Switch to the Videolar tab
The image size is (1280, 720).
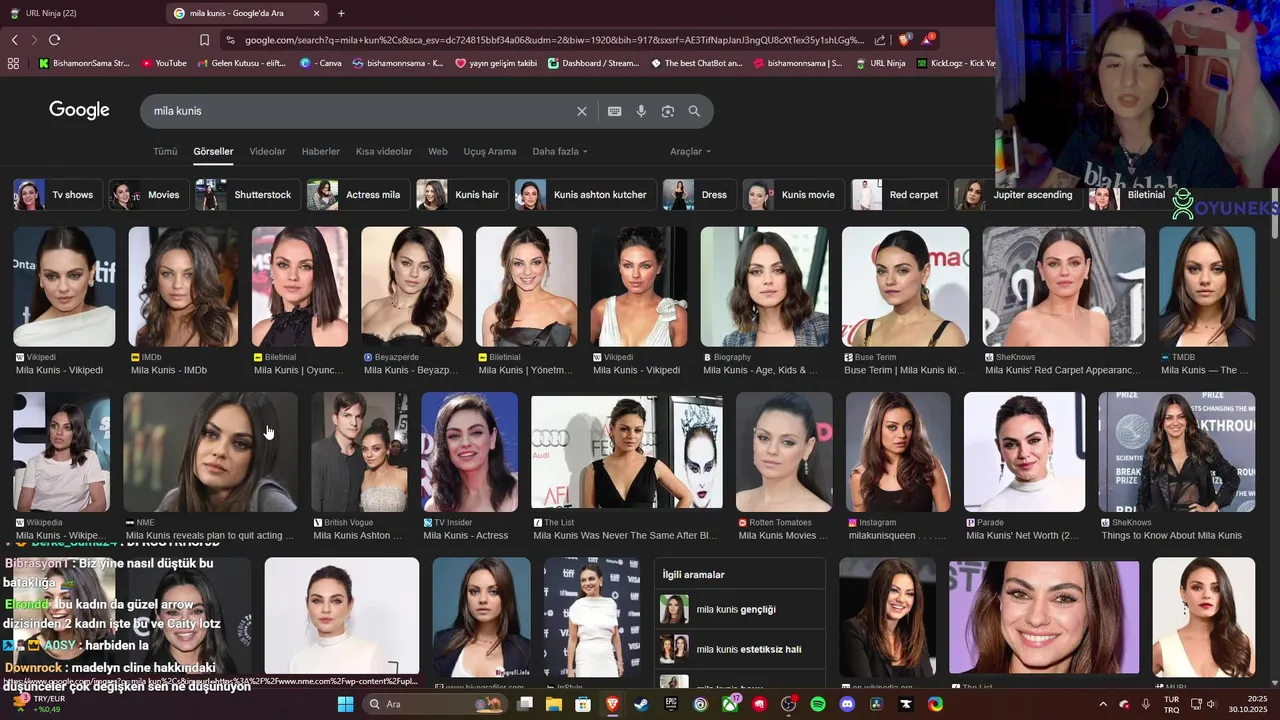tap(267, 152)
